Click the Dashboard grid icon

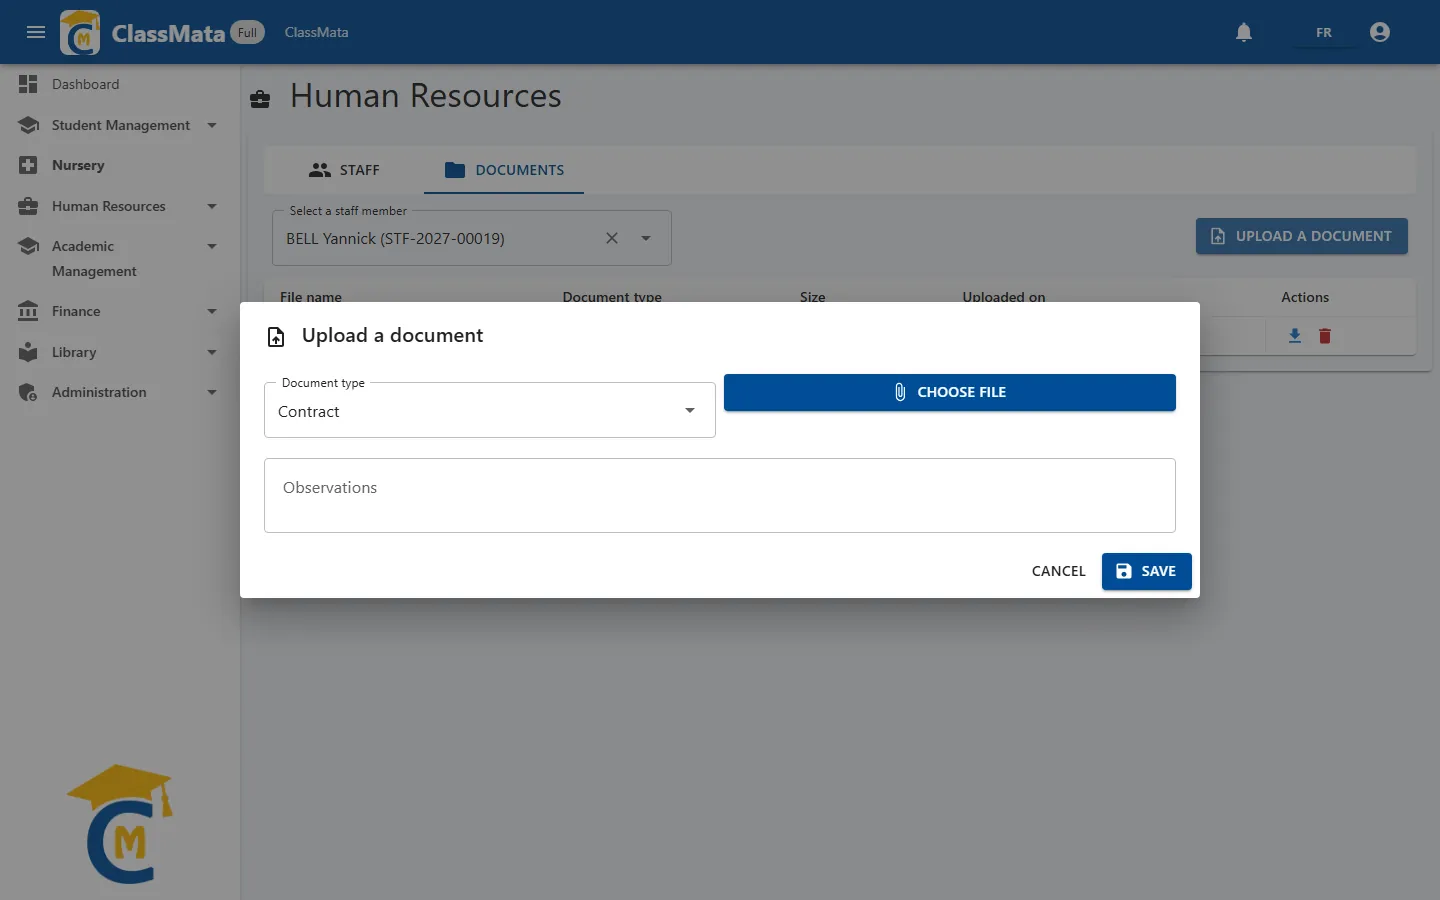(x=28, y=84)
